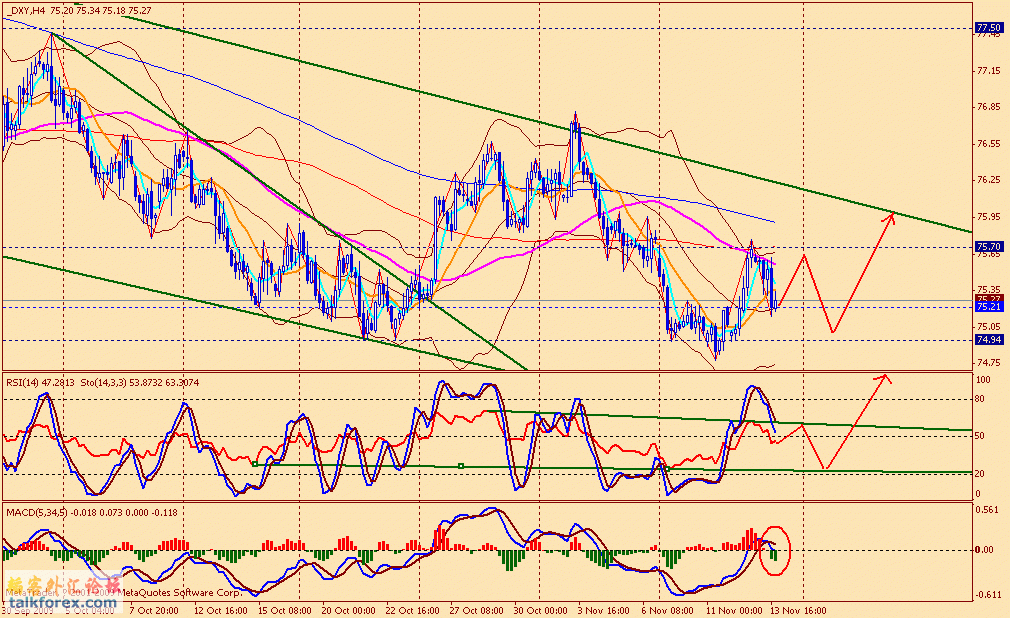Select the 75.21 horizontal line price tag
Screen dimensions: 1010x618
989,307
